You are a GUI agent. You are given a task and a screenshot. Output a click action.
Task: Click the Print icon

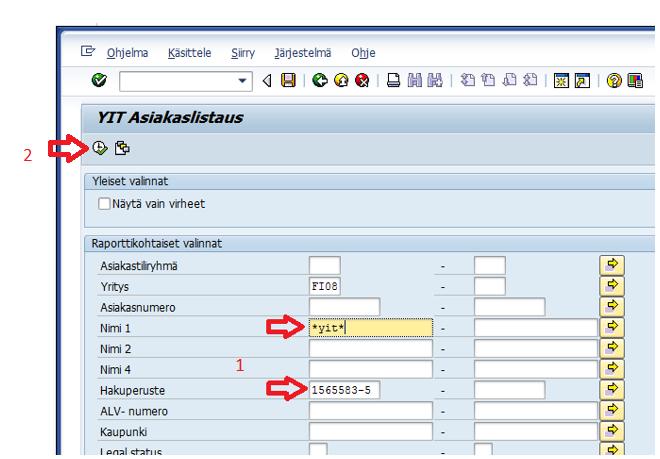pos(394,80)
